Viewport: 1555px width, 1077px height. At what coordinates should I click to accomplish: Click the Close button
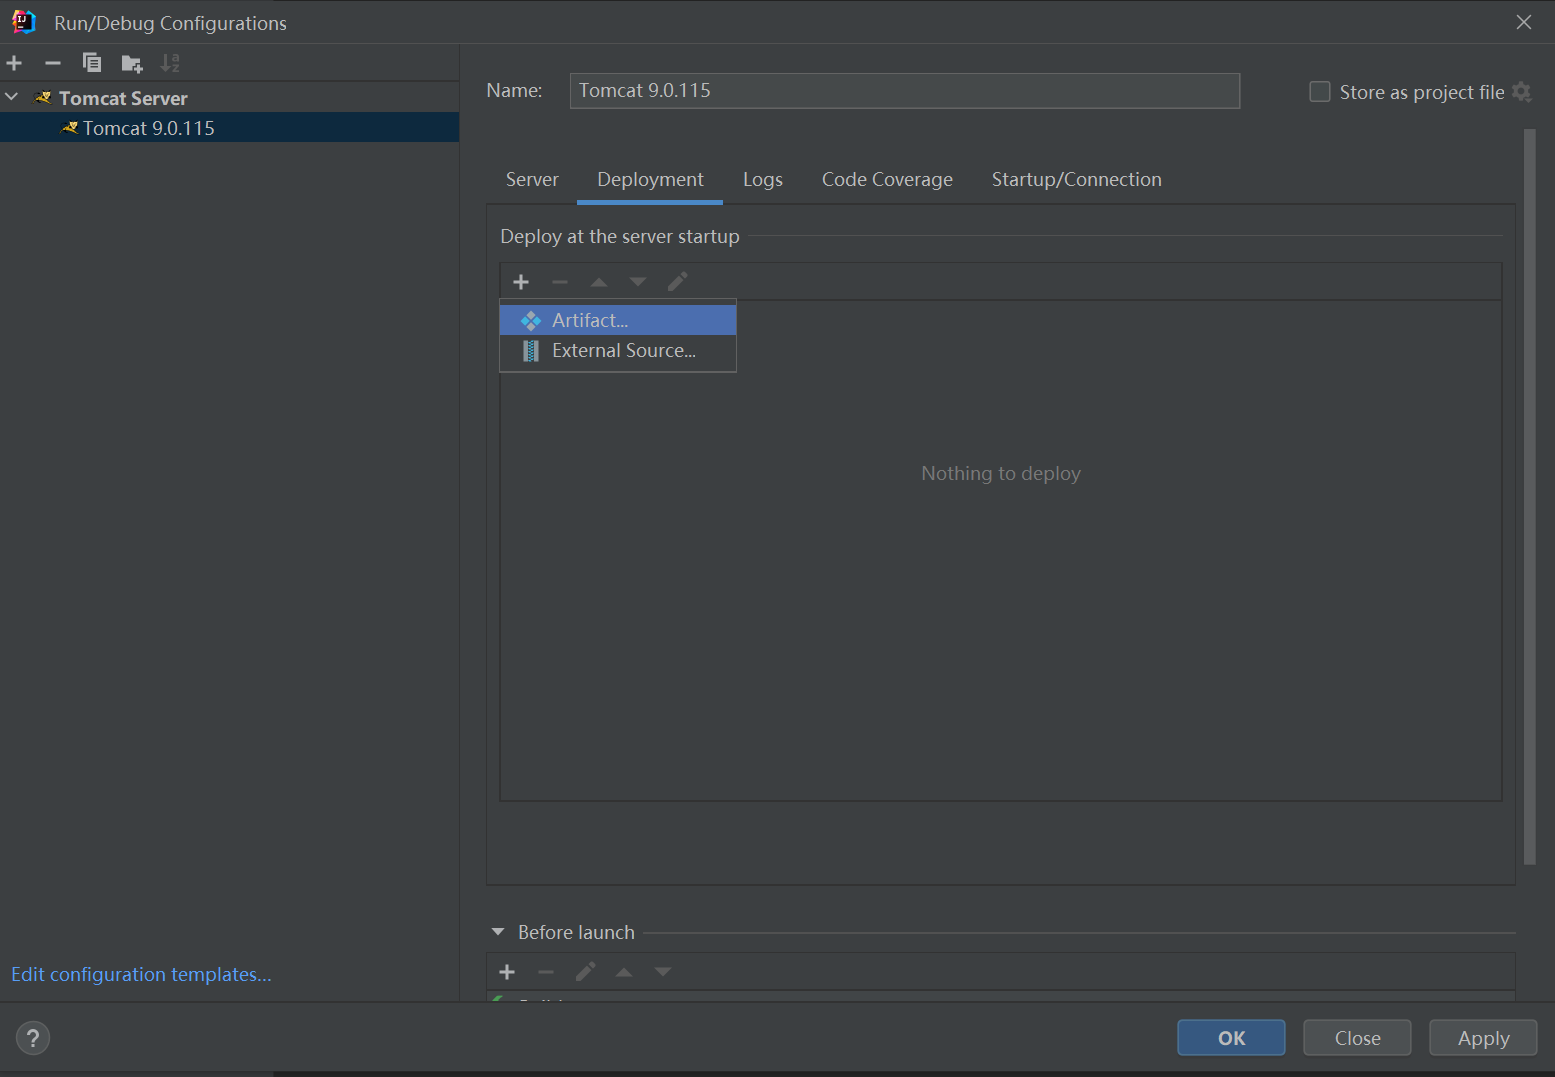(1357, 1038)
